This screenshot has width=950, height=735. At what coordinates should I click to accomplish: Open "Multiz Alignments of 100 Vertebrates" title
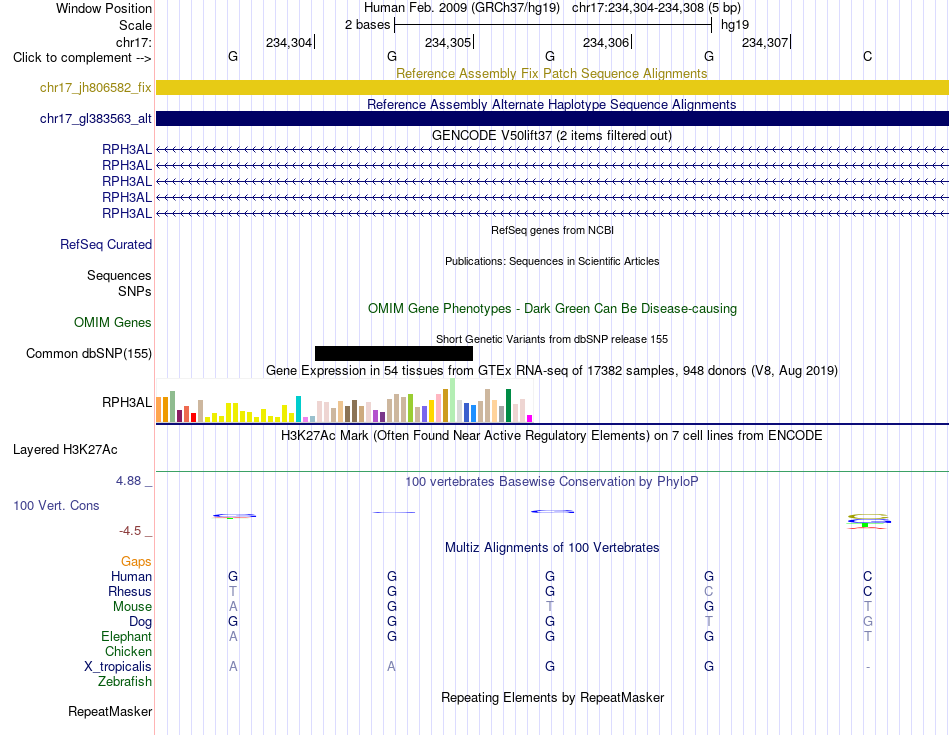pos(552,548)
